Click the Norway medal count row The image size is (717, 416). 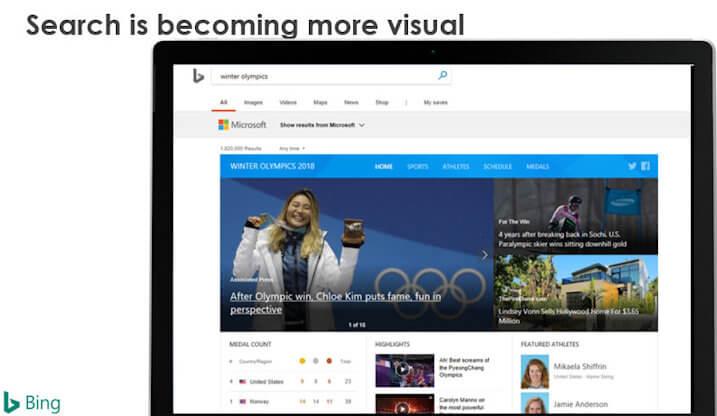pos(291,401)
